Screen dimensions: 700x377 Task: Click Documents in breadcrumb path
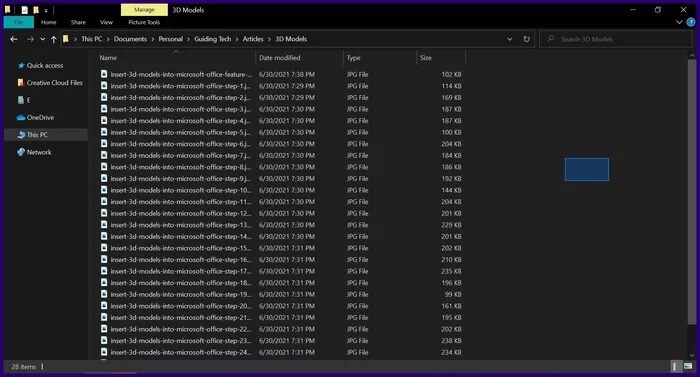[x=130, y=39]
